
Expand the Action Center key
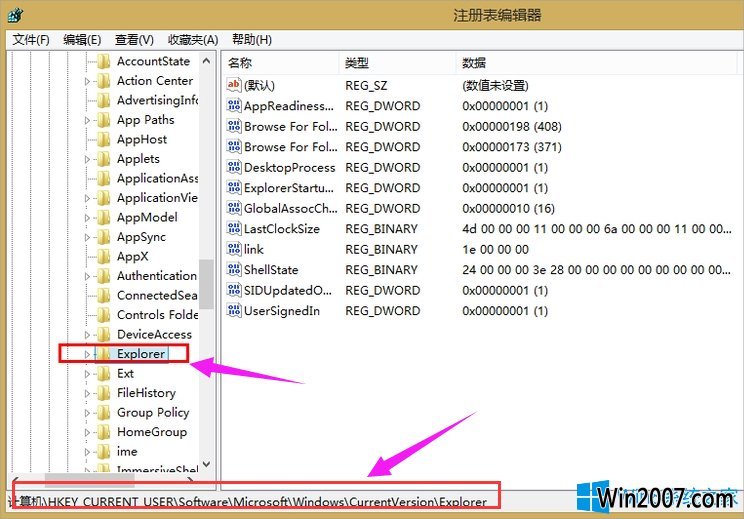(x=87, y=82)
